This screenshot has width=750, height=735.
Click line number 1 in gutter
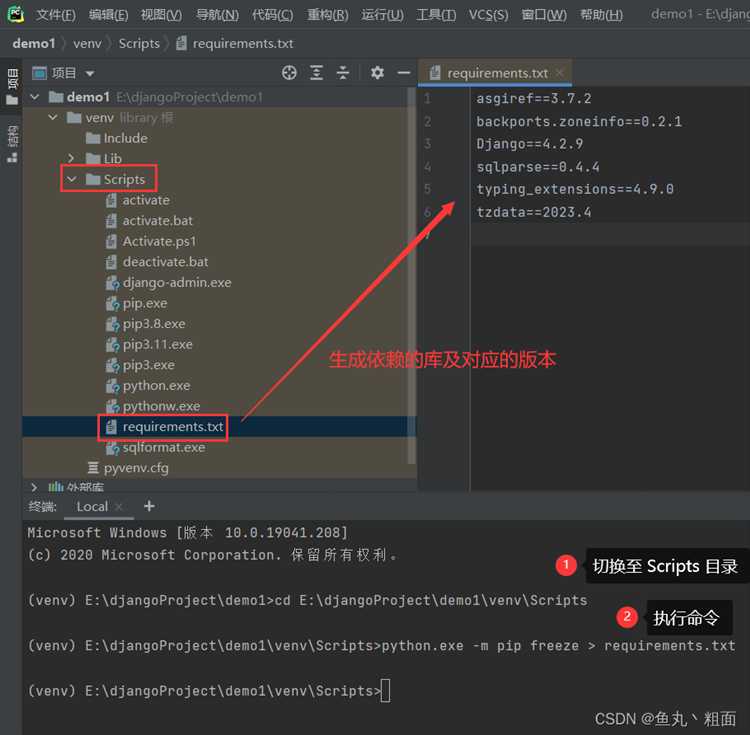coord(427,99)
